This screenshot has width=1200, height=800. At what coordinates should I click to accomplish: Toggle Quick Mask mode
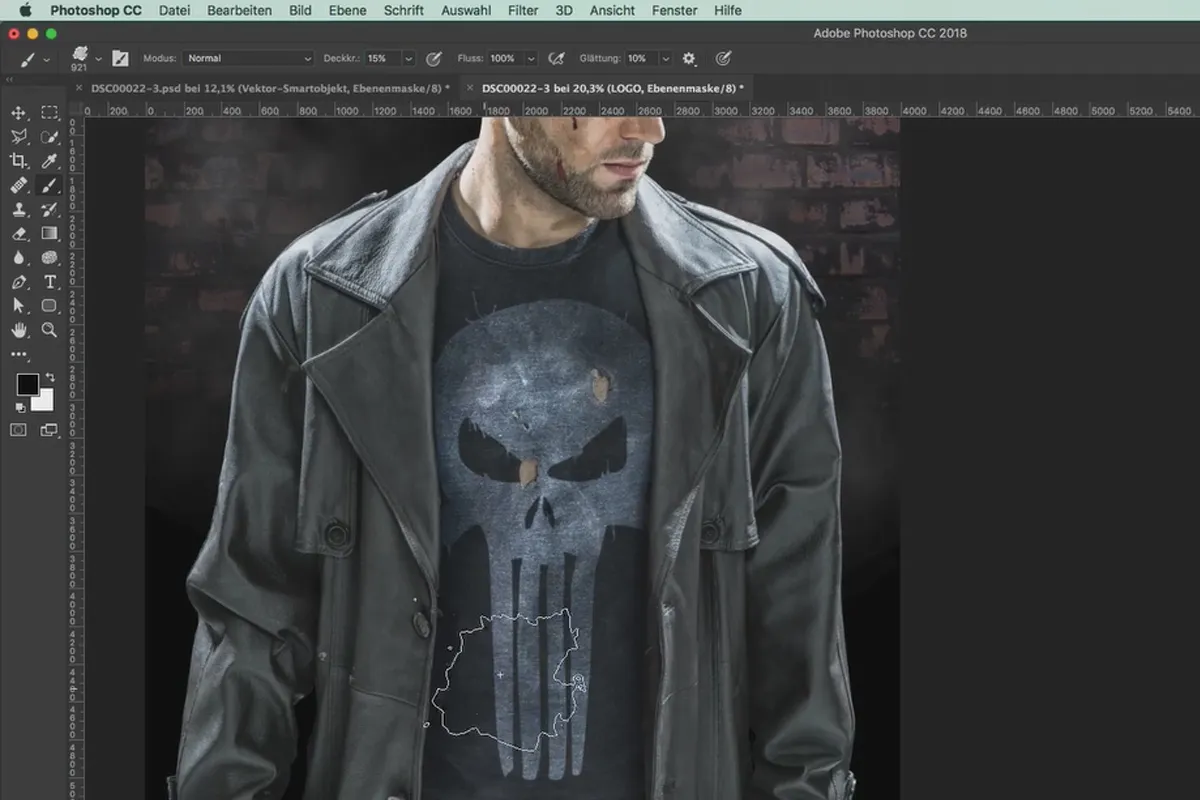tap(18, 430)
